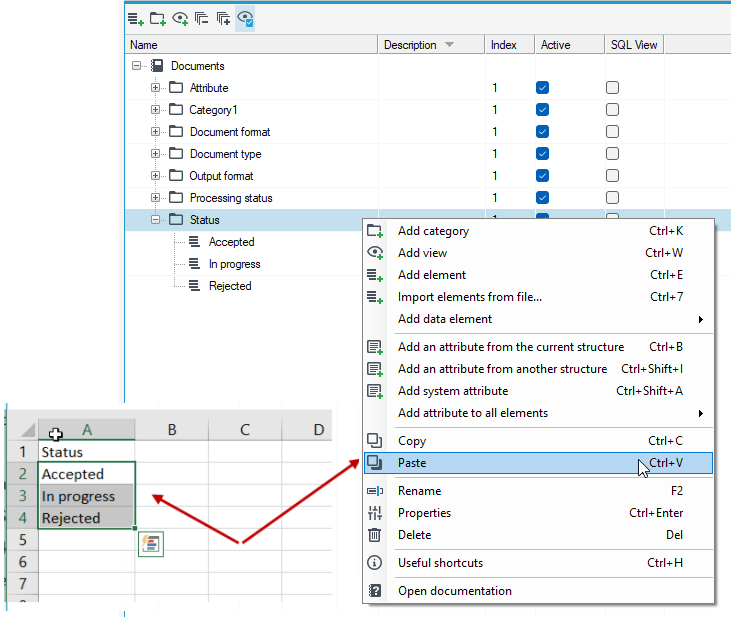
Task: Check SQL View for Document type
Action: (x=612, y=153)
